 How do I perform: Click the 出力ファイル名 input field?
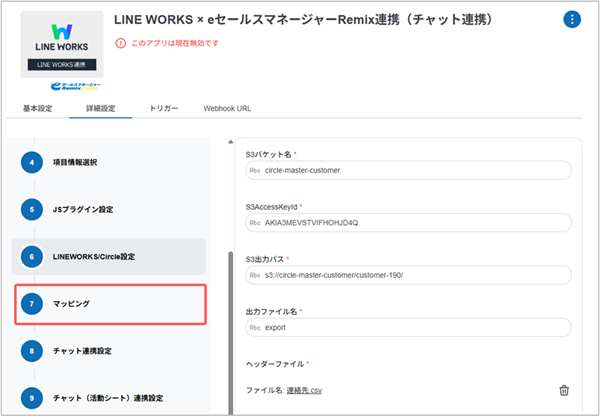(x=408, y=327)
